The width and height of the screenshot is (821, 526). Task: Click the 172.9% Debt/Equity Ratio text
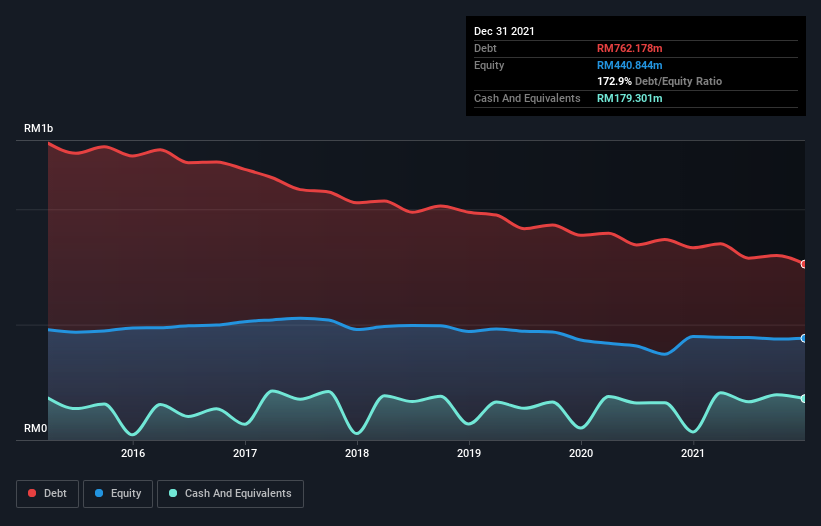click(659, 81)
